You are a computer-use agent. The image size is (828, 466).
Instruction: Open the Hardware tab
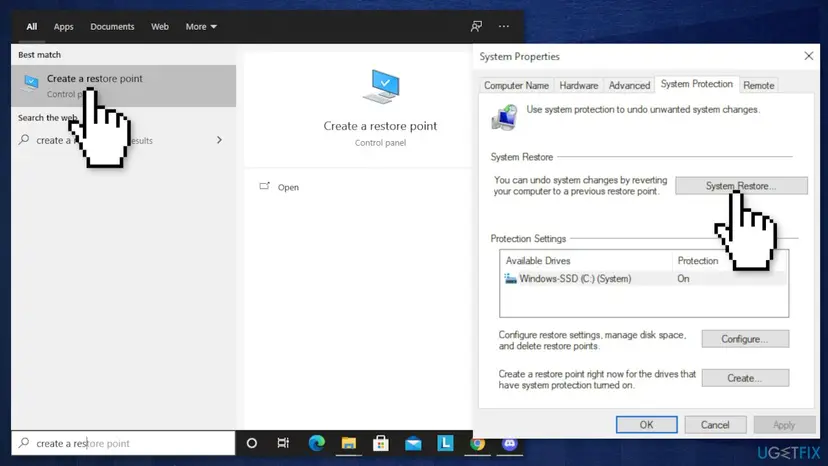(579, 86)
